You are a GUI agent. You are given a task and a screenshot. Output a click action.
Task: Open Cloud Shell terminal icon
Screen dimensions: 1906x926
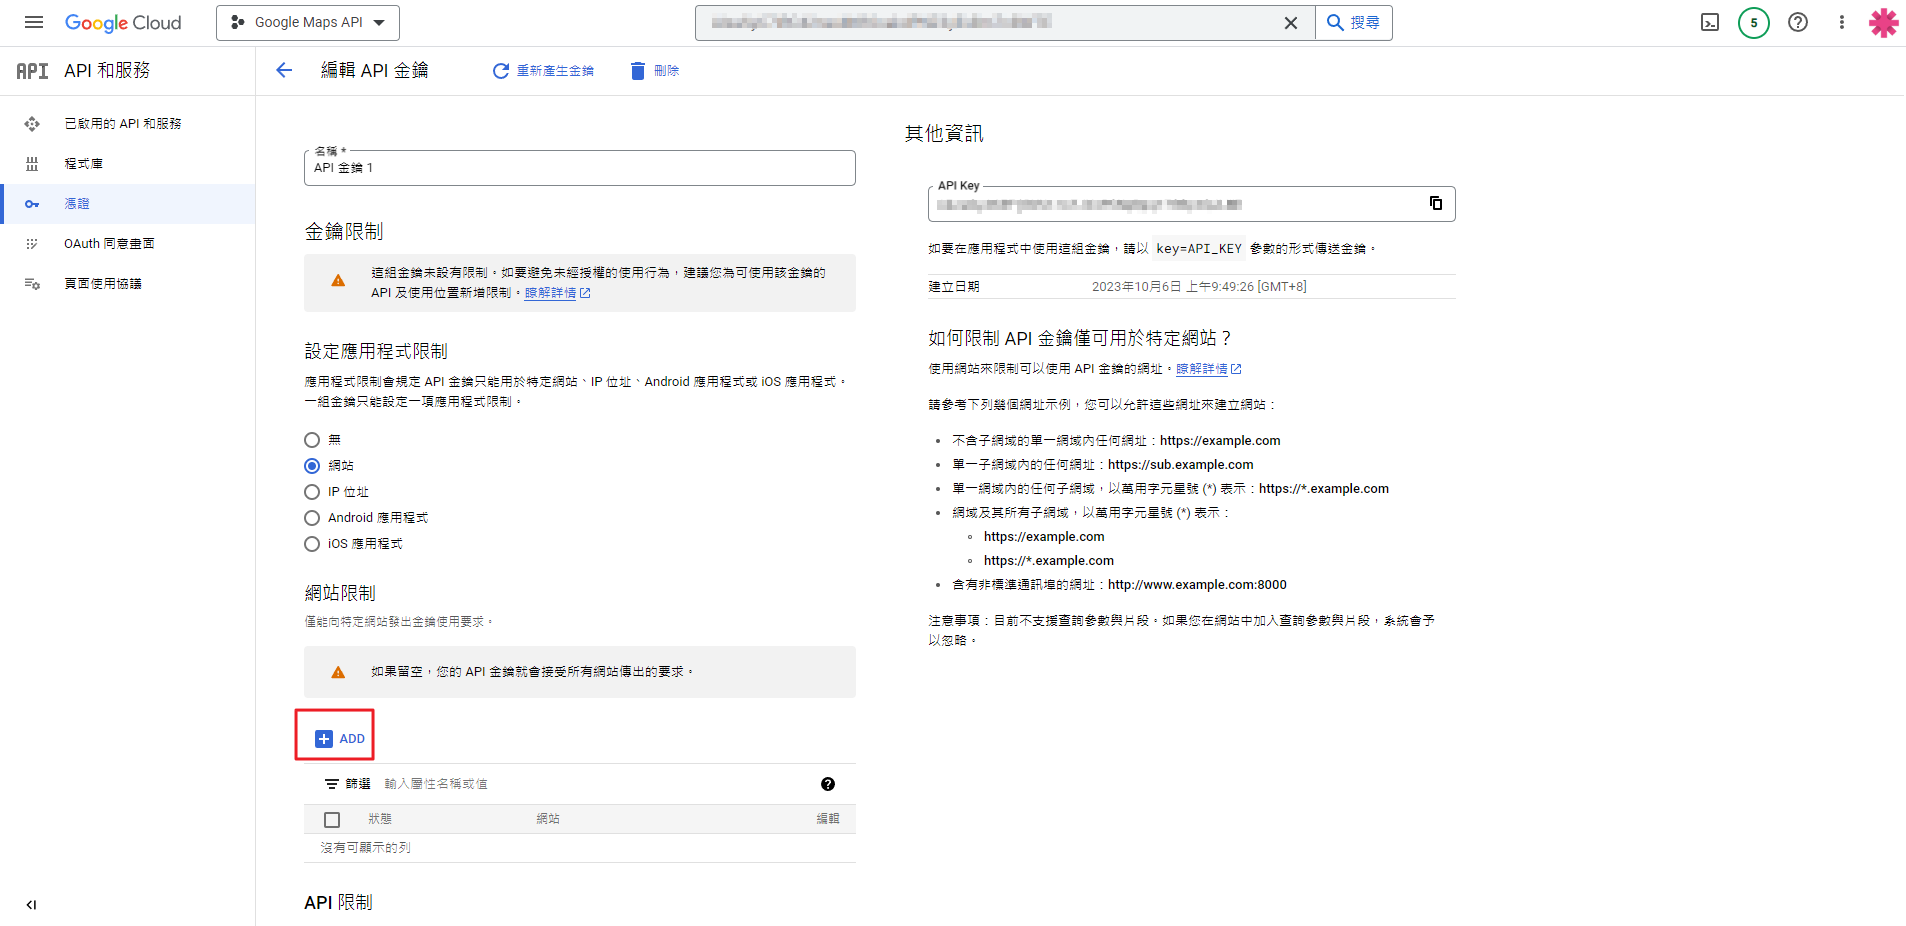1710,22
